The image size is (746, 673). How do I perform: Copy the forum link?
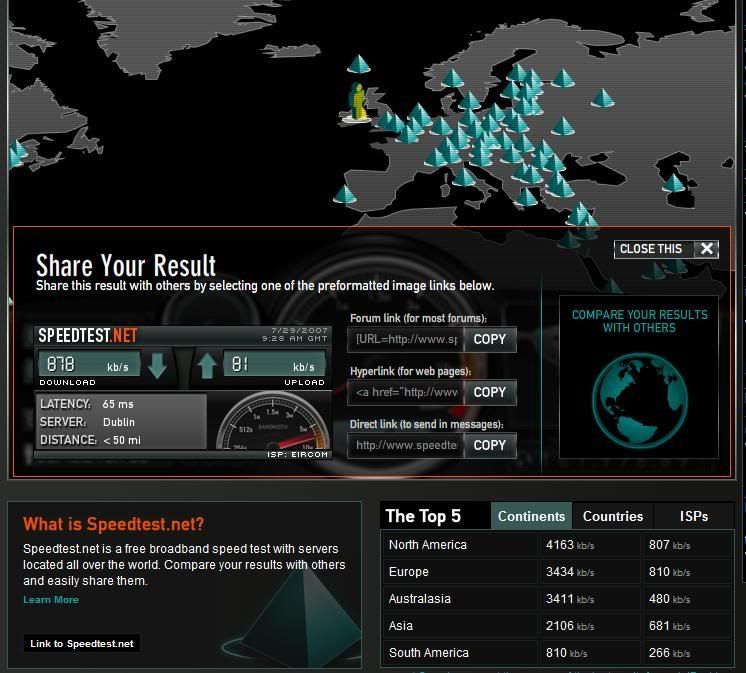[x=489, y=339]
